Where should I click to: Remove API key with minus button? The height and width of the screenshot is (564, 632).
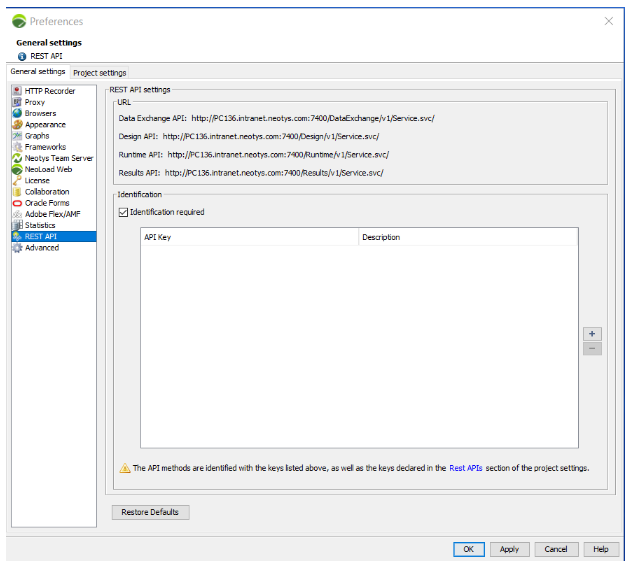click(x=592, y=348)
